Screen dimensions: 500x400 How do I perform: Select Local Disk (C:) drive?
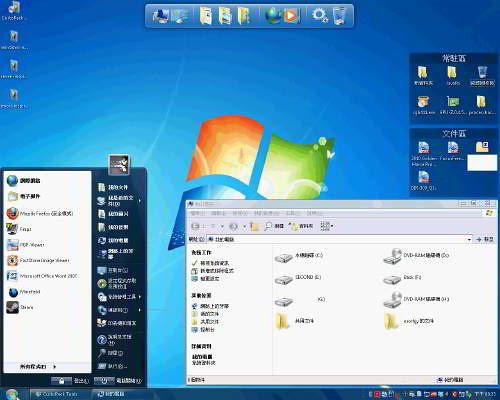pyautogui.click(x=299, y=257)
